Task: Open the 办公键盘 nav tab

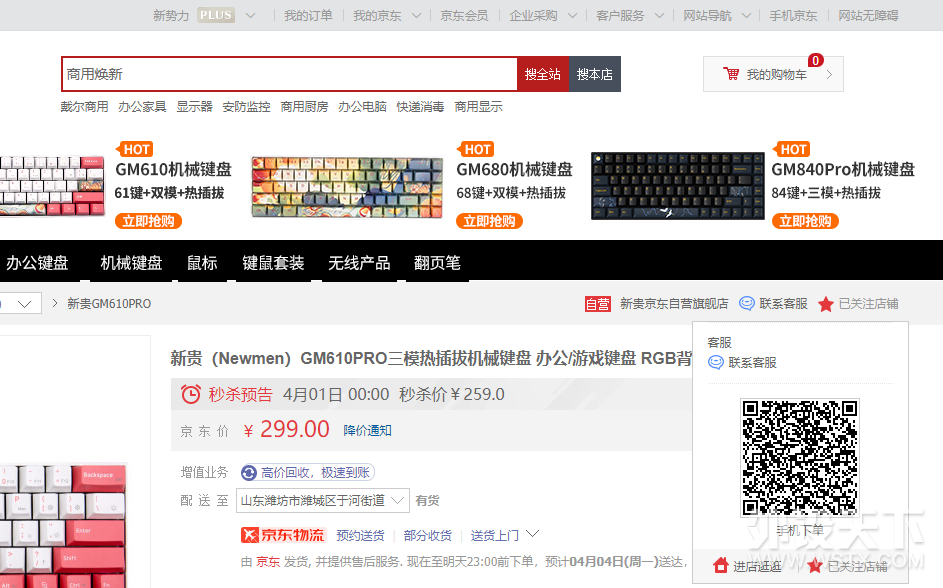Action: coord(37,263)
